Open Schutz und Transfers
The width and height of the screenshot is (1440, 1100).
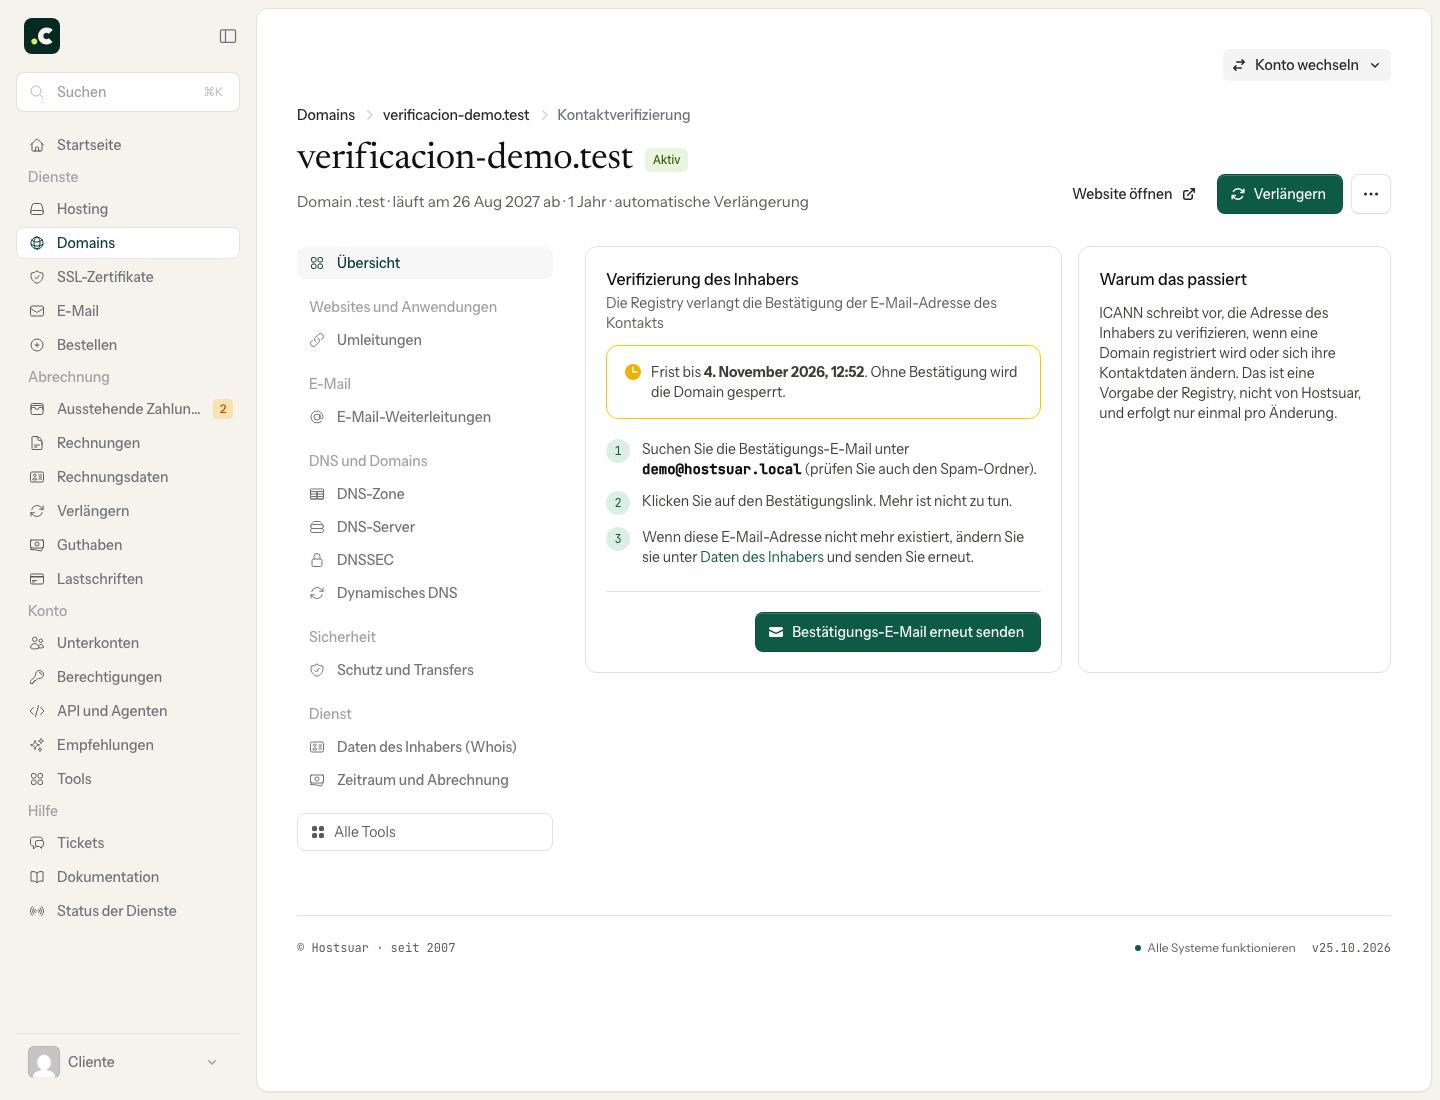pos(425,670)
